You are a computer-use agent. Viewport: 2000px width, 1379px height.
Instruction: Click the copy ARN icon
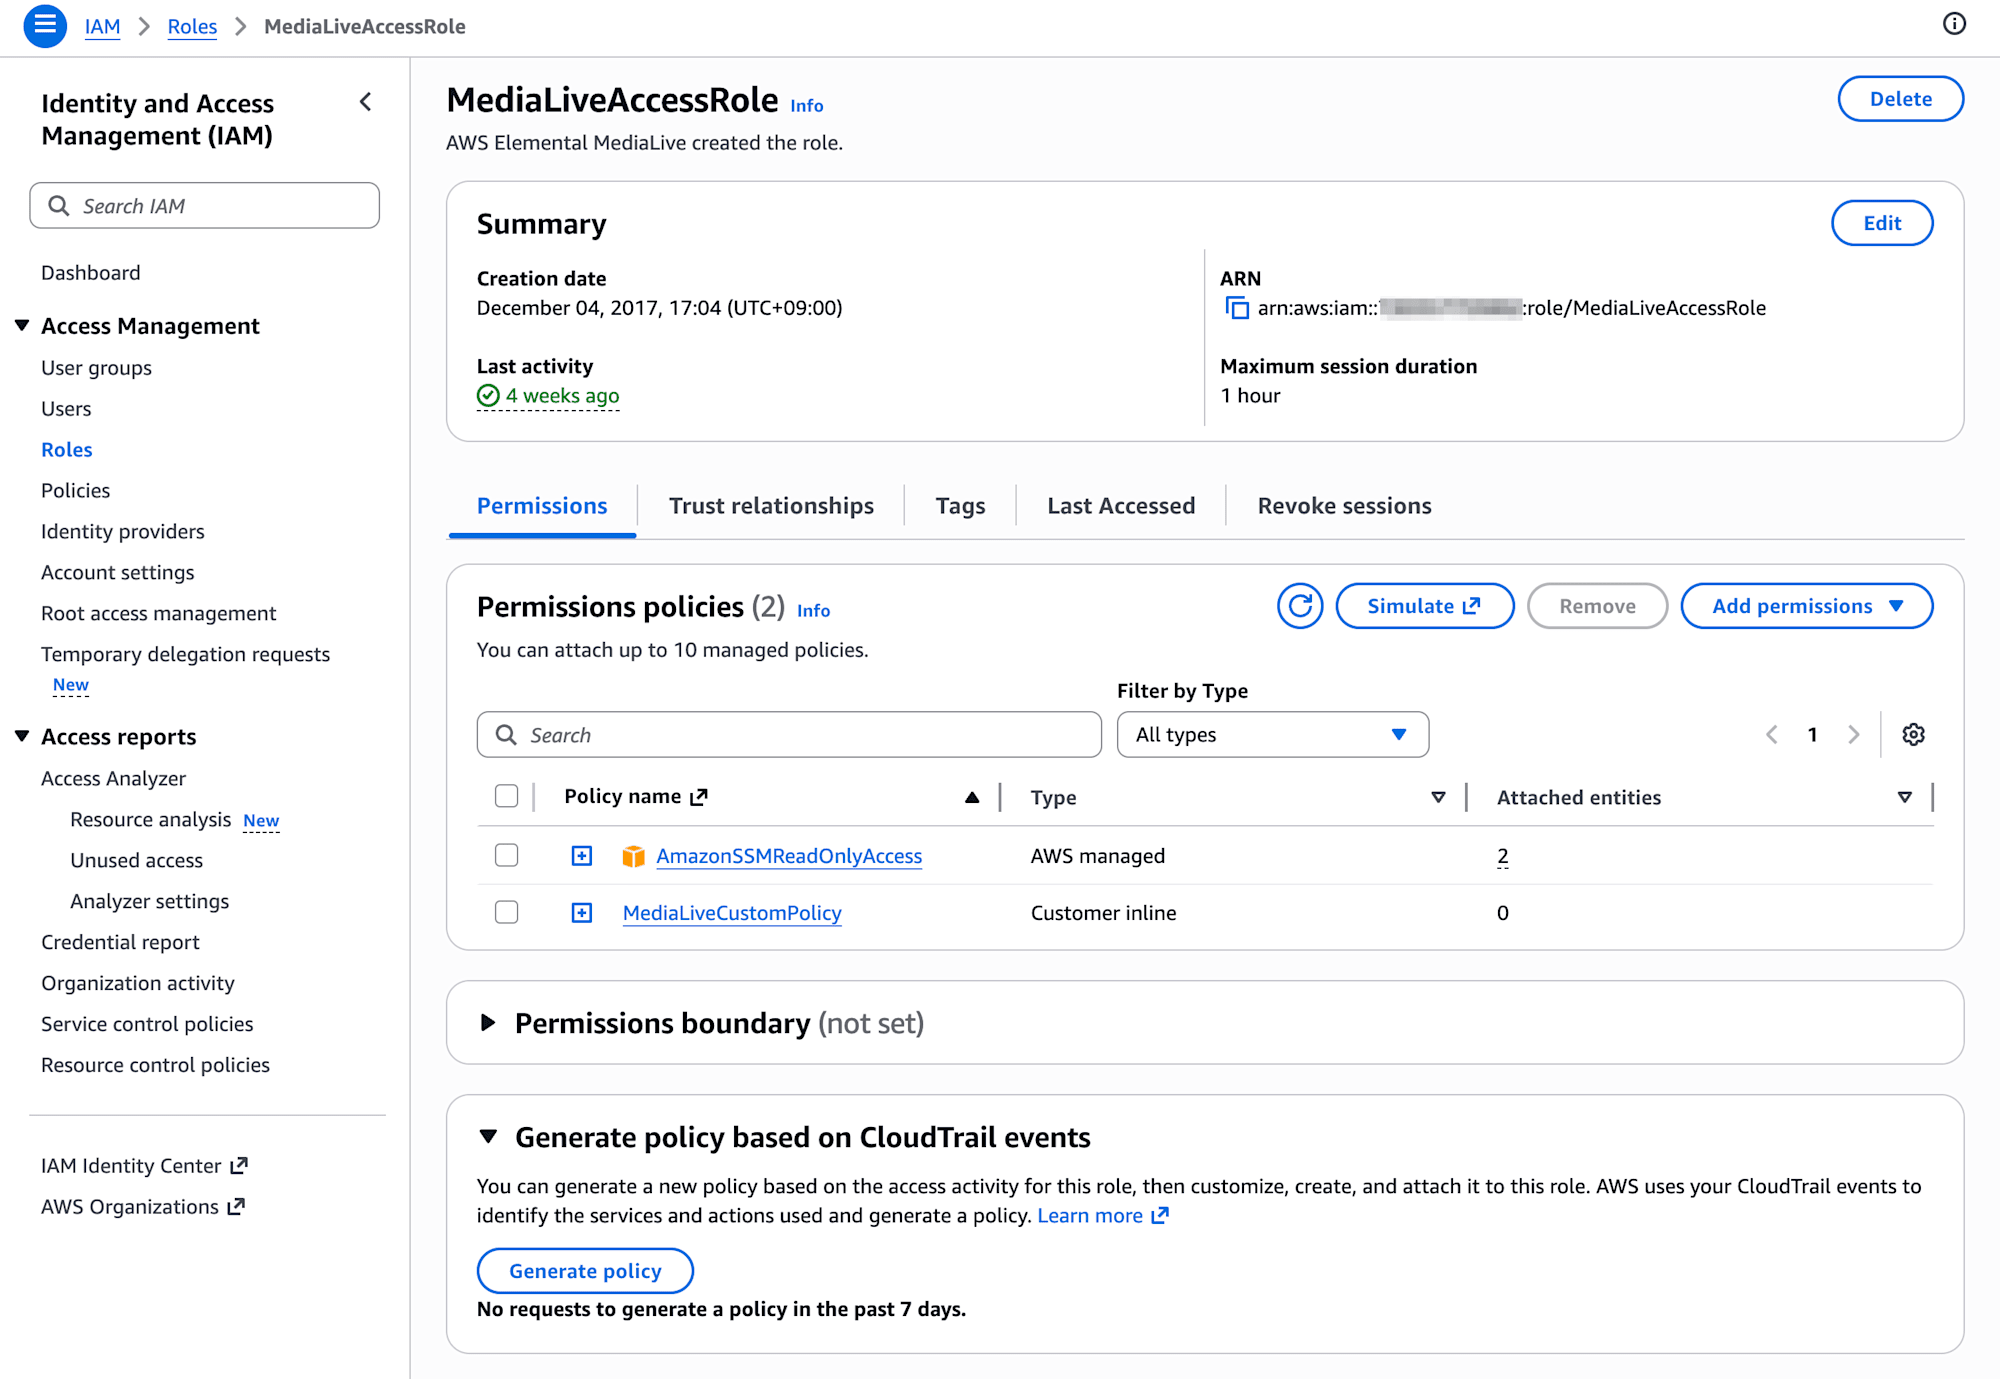(1237, 308)
